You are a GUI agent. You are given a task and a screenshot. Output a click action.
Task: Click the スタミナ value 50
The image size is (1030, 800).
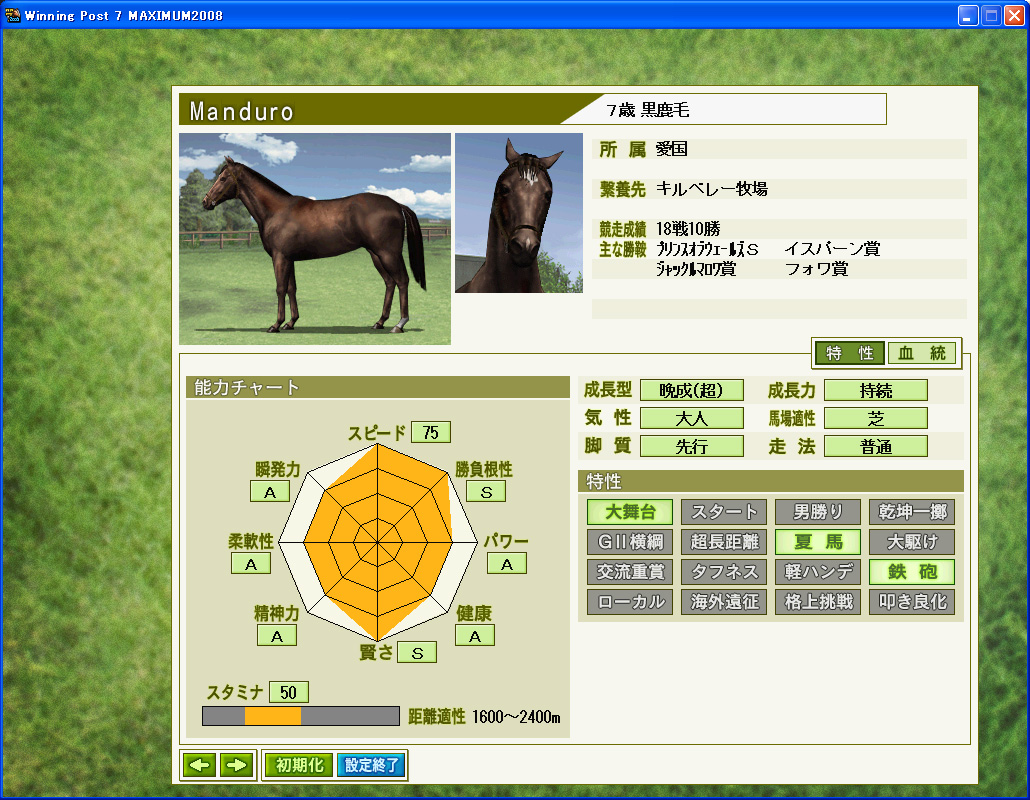pyautogui.click(x=288, y=692)
